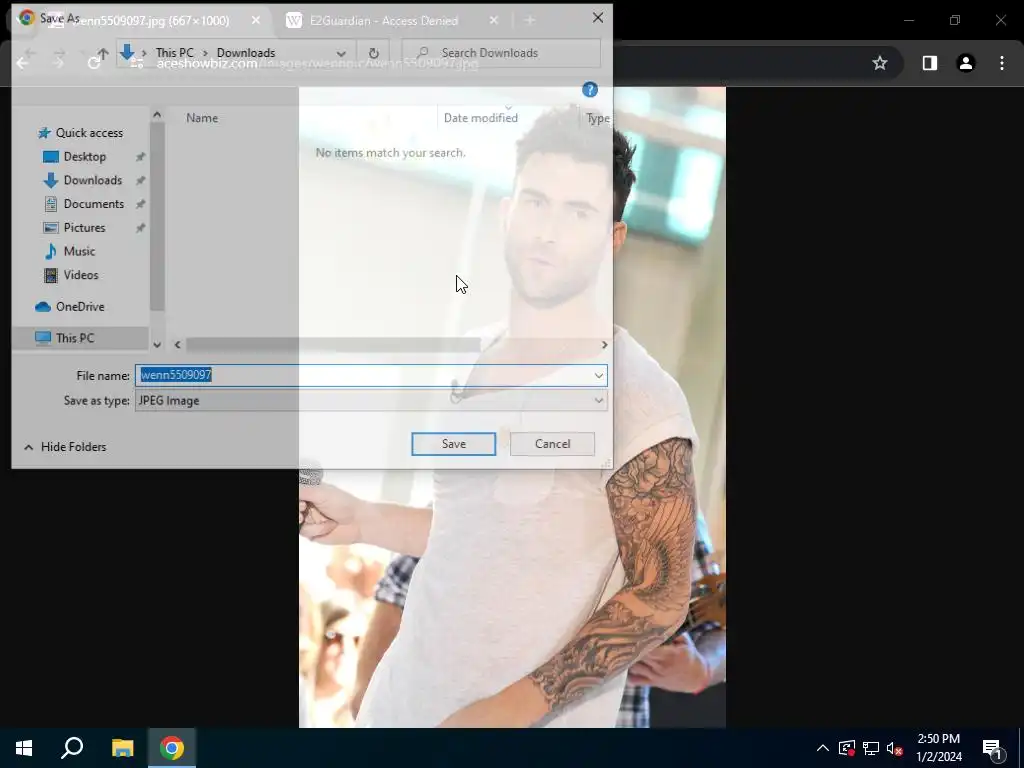Click the dialog help question mark icon
The height and width of the screenshot is (768, 1024).
pyautogui.click(x=590, y=89)
